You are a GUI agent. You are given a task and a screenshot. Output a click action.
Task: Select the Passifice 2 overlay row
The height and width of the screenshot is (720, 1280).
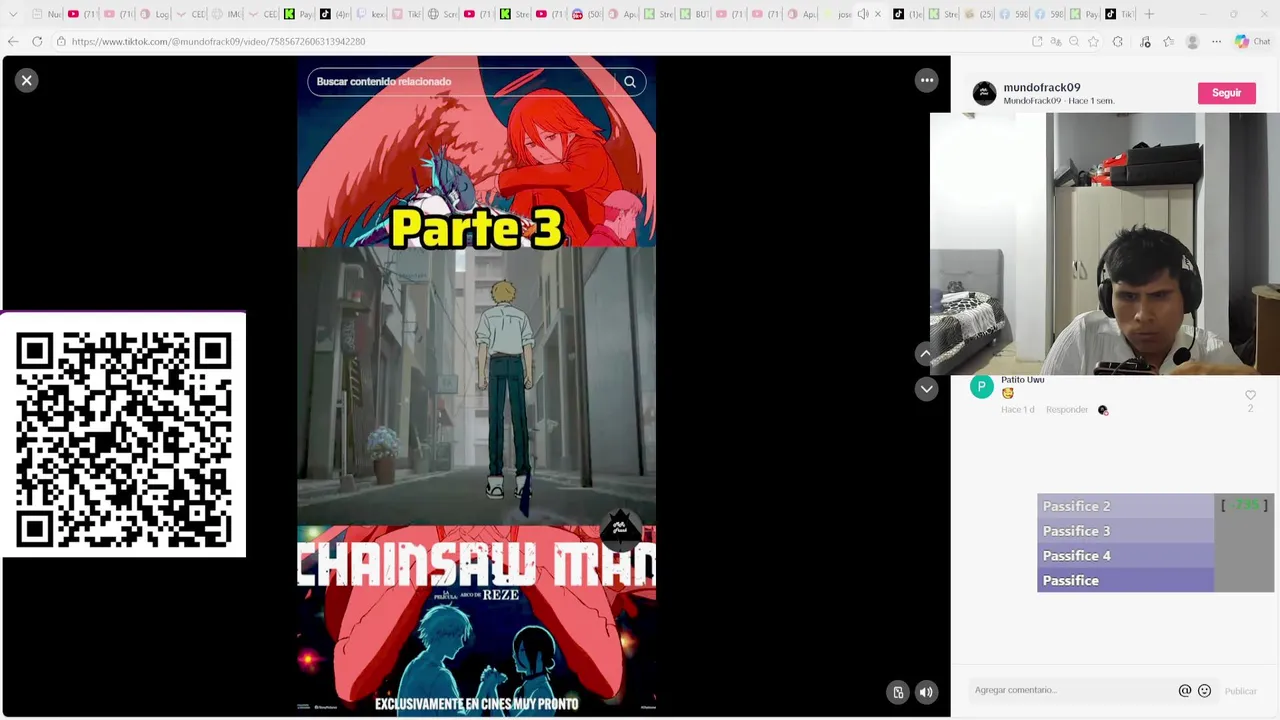pos(1125,506)
